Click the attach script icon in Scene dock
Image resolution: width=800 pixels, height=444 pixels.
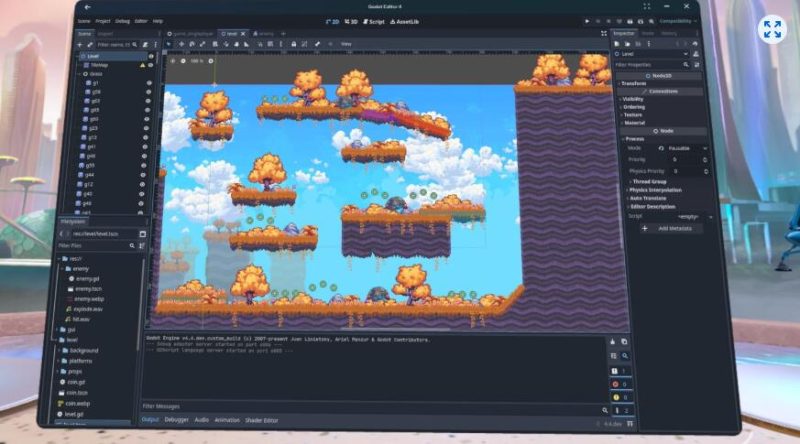pos(145,45)
